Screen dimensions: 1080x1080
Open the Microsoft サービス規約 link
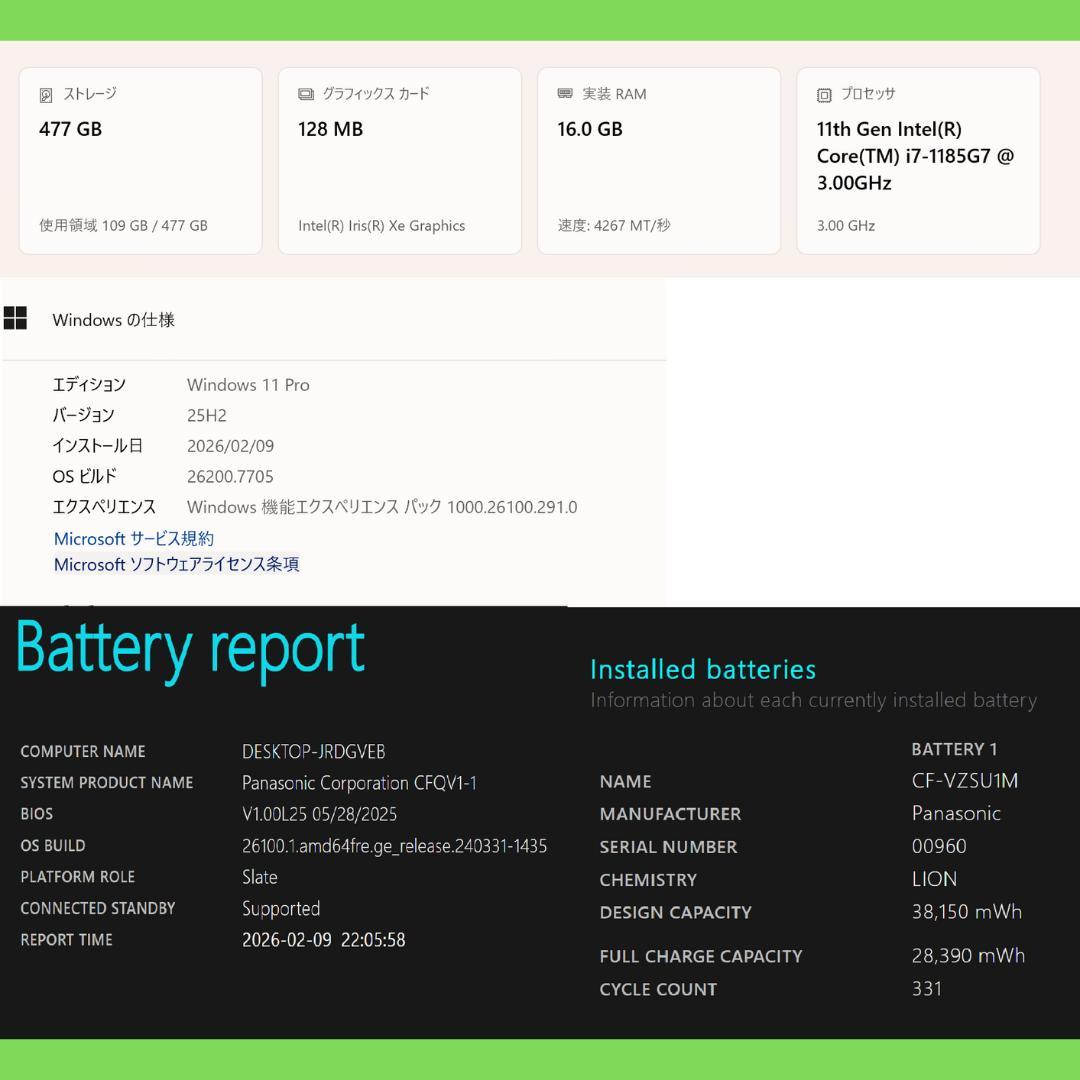(x=134, y=538)
